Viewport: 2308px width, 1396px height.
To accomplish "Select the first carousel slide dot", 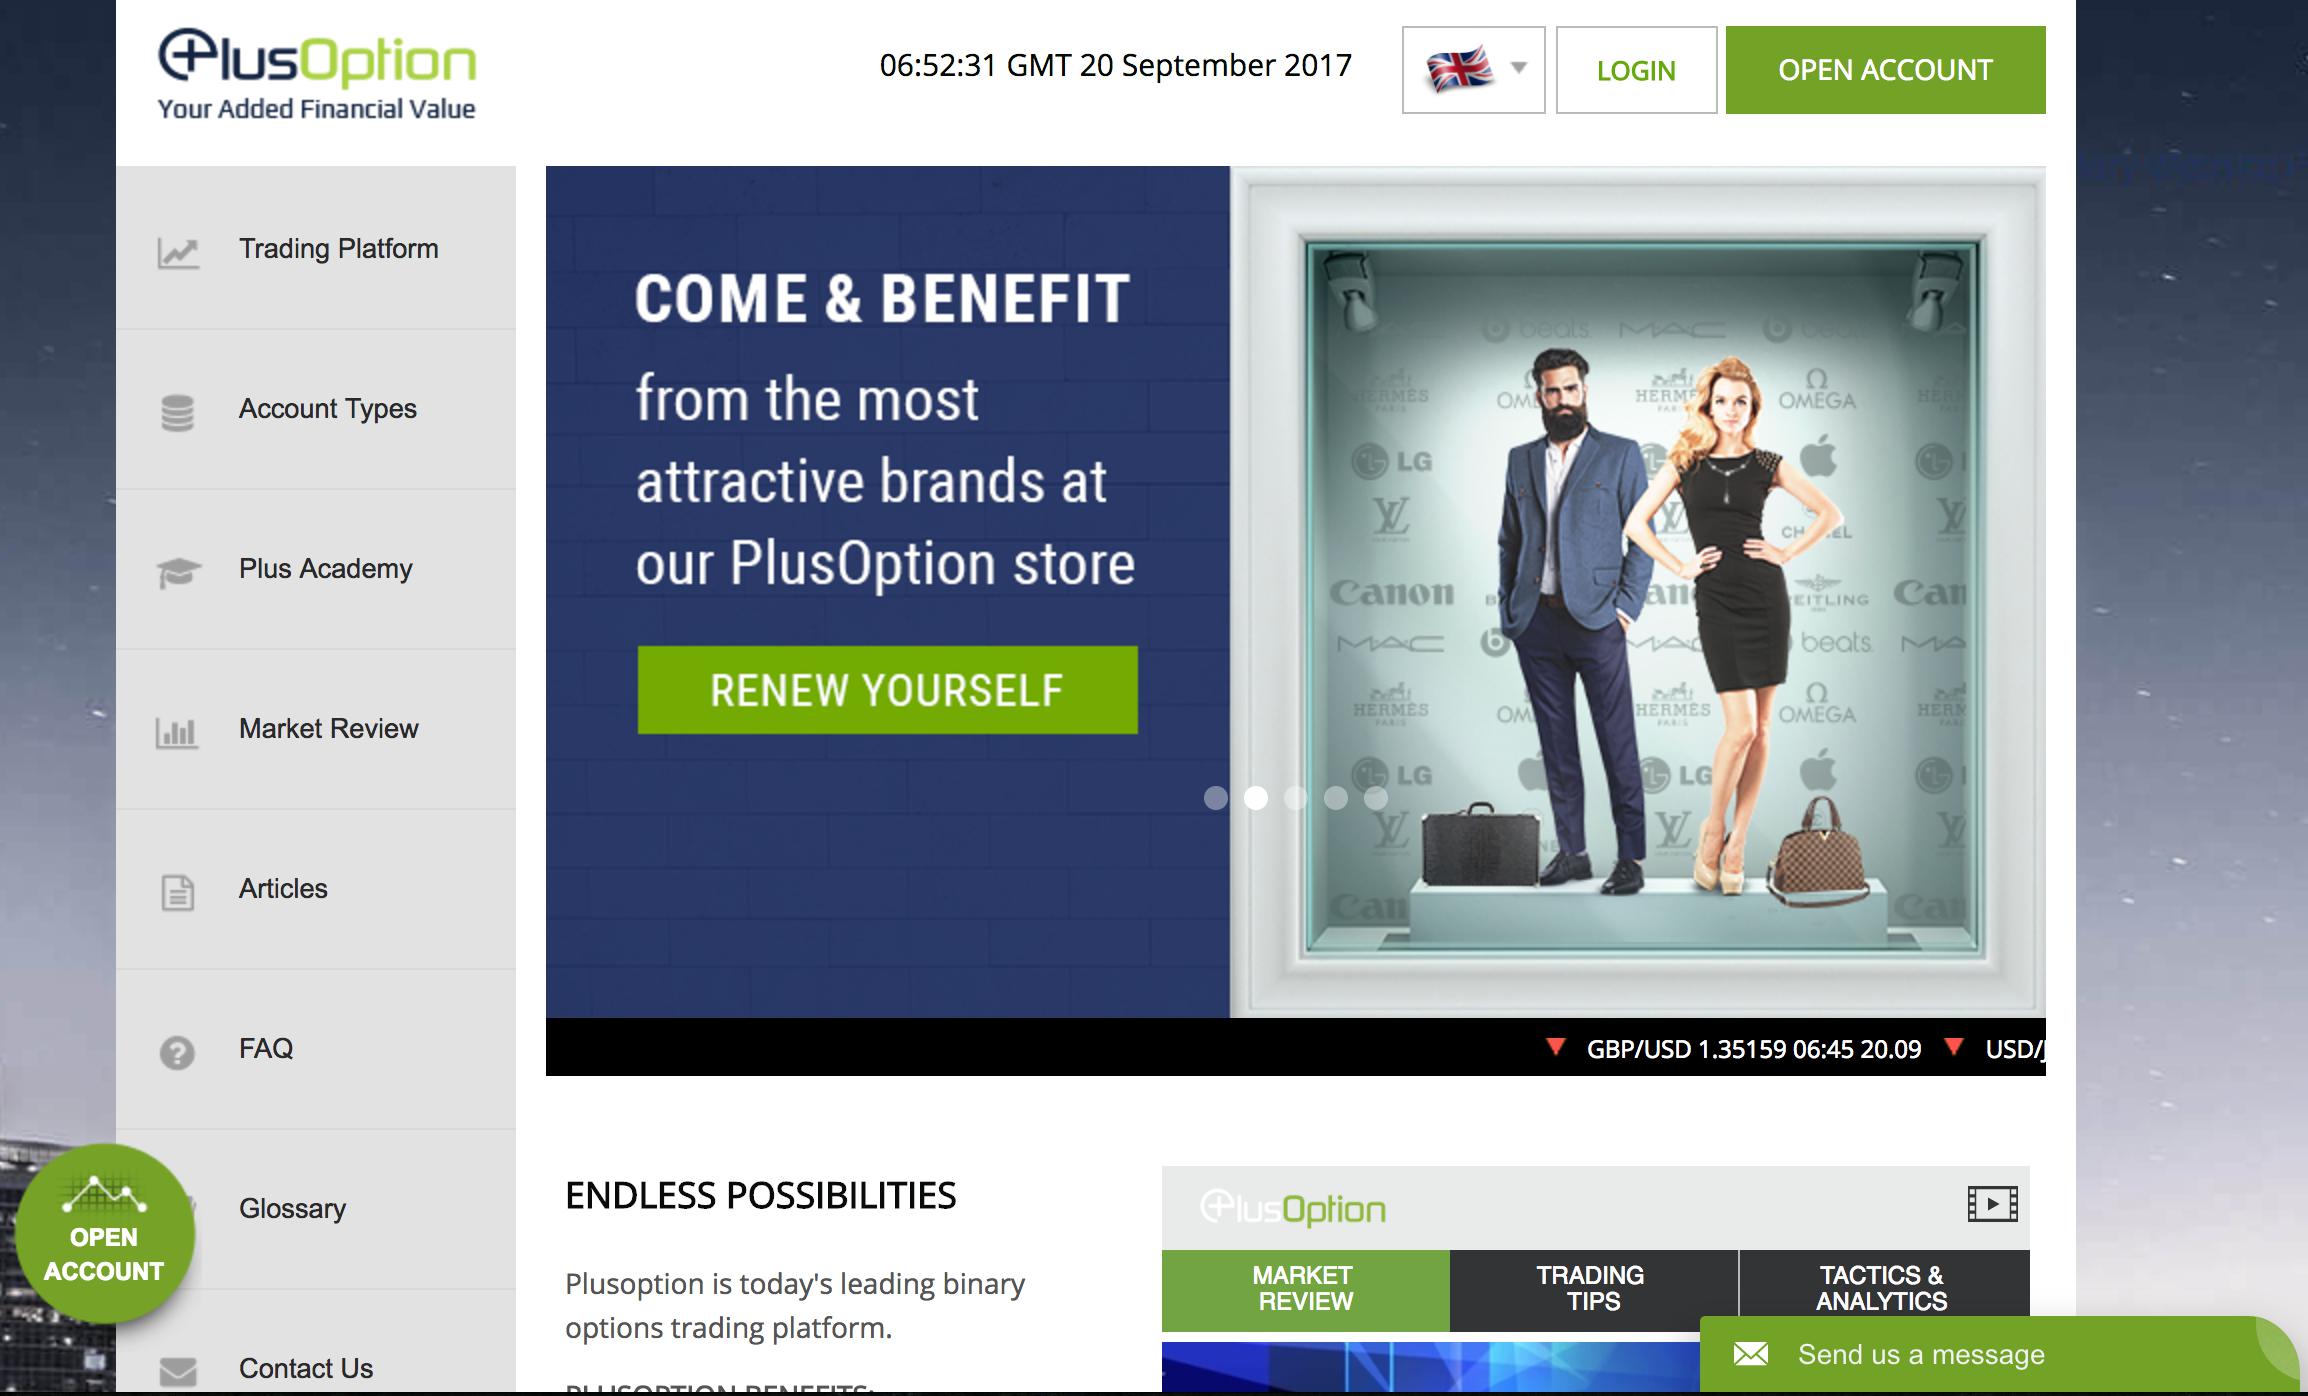I will coord(1216,797).
